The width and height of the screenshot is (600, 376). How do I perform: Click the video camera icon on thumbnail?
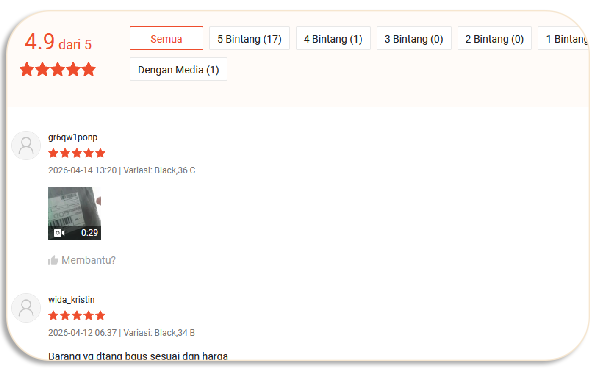[x=59, y=233]
